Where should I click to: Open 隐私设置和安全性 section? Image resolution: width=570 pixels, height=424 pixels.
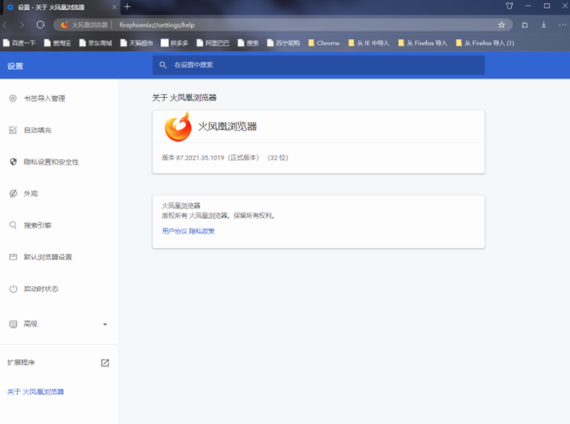pos(51,162)
